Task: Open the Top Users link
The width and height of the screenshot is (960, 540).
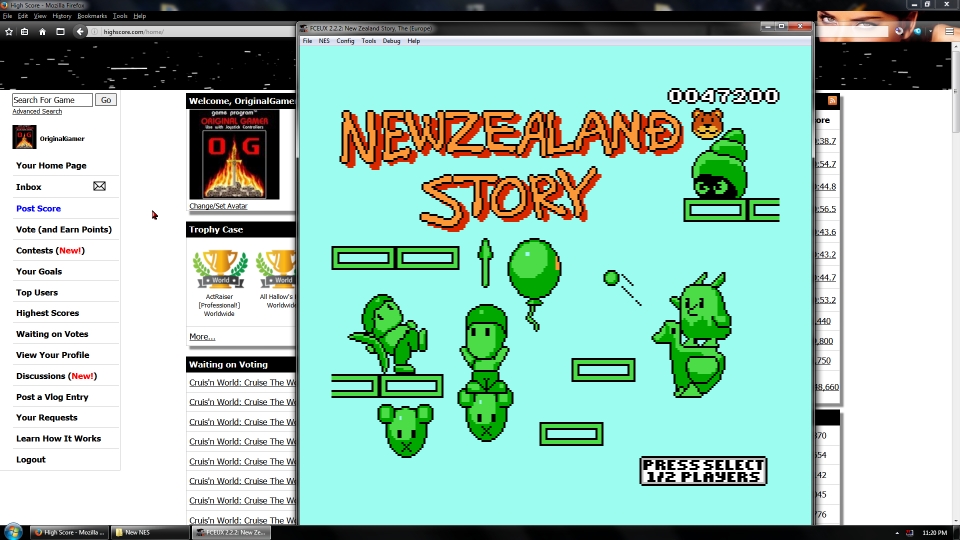Action: pyautogui.click(x=37, y=293)
